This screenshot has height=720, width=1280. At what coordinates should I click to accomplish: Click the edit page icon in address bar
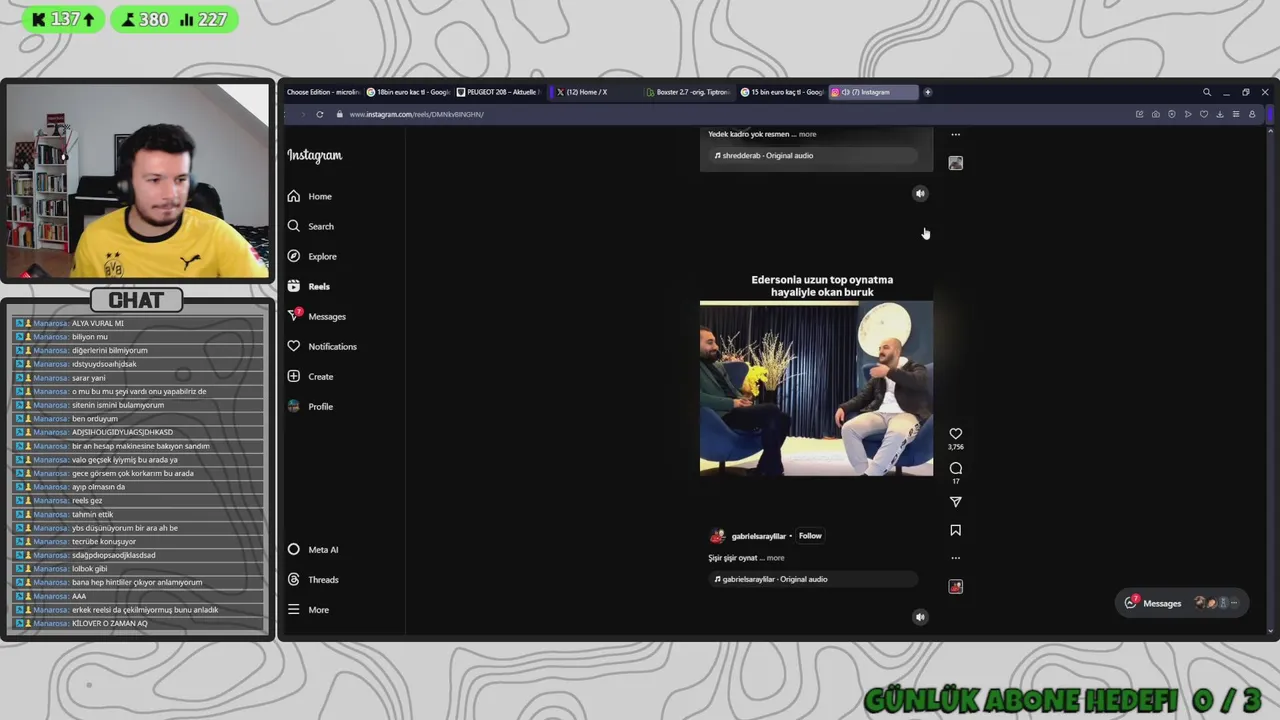[1139, 114]
